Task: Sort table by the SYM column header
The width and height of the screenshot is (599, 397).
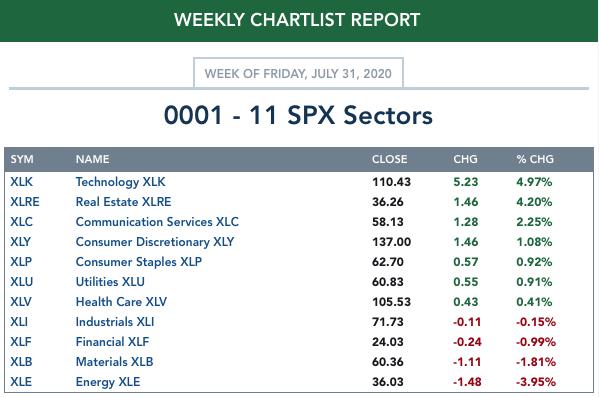Action: 22,159
